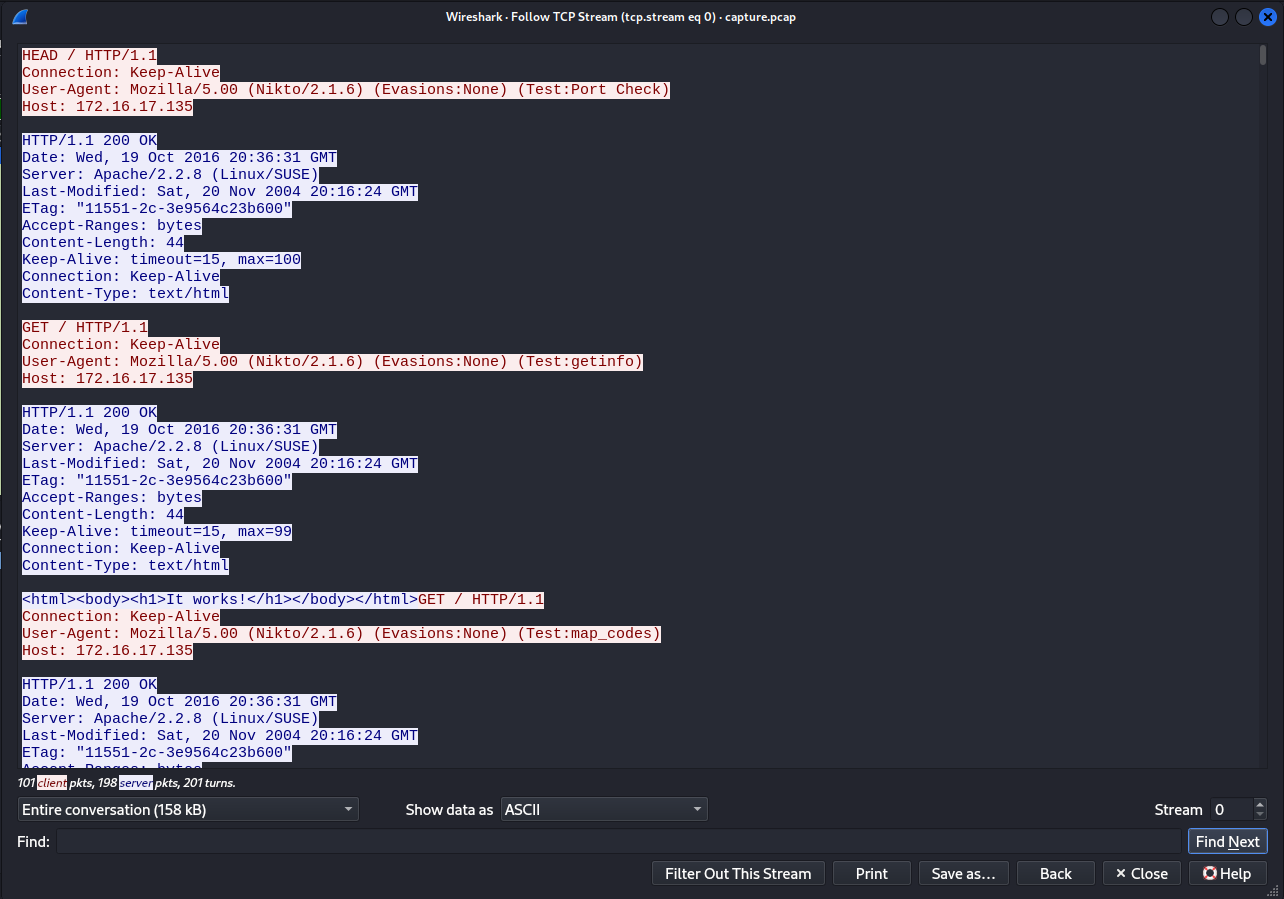This screenshot has height=899, width=1284.
Task: Click the window title text 'capture.pcap'
Action: pos(760,16)
